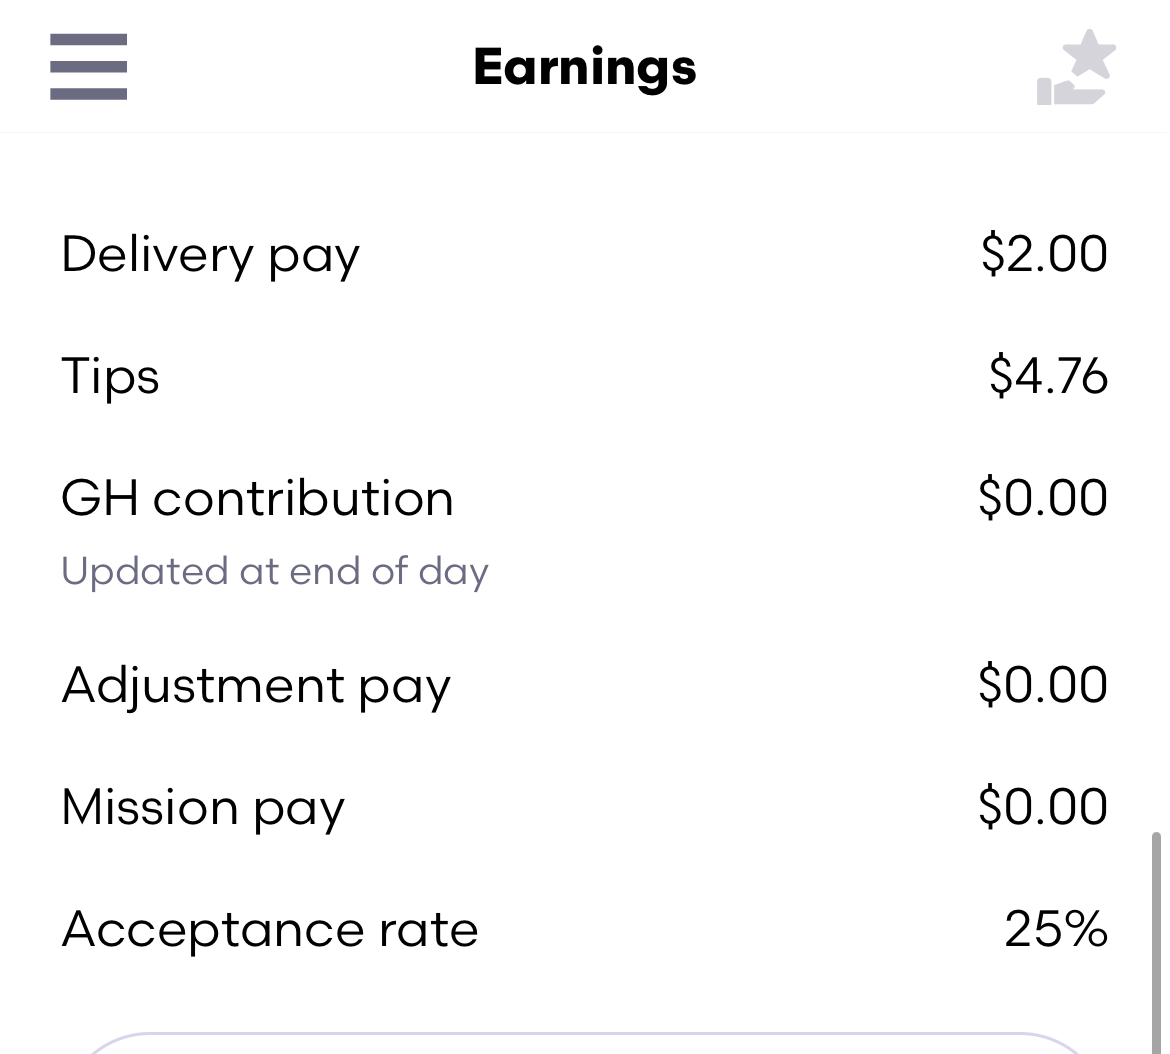Click the GH contribution $0.00 value

click(1043, 499)
